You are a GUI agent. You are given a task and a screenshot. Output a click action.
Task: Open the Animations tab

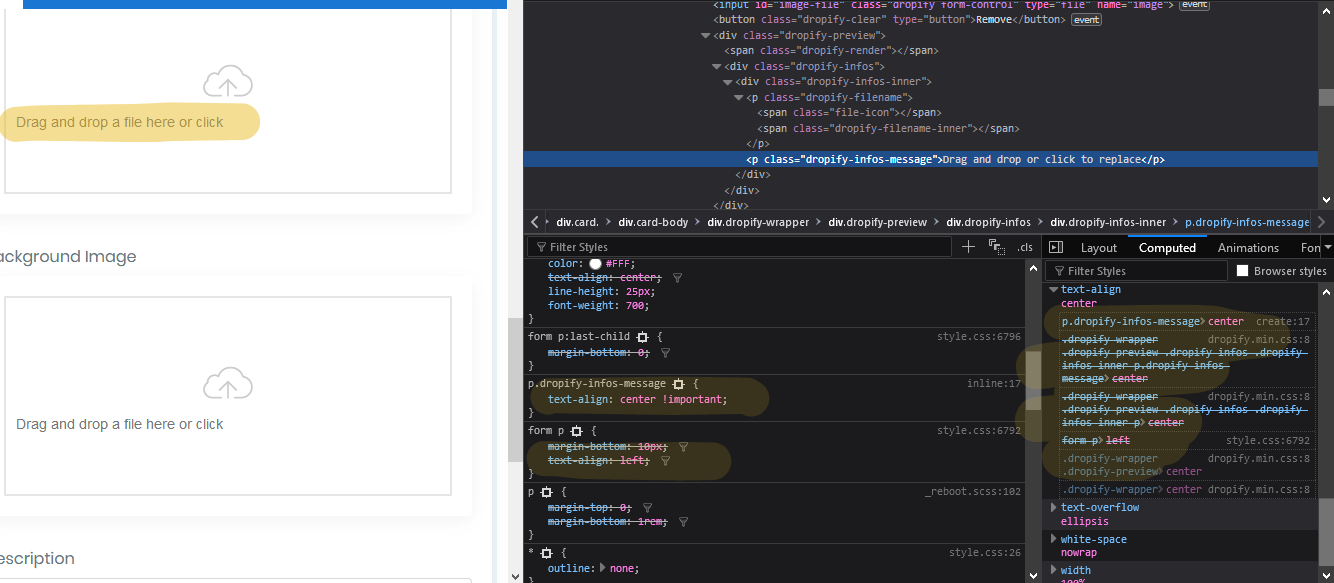point(1248,246)
